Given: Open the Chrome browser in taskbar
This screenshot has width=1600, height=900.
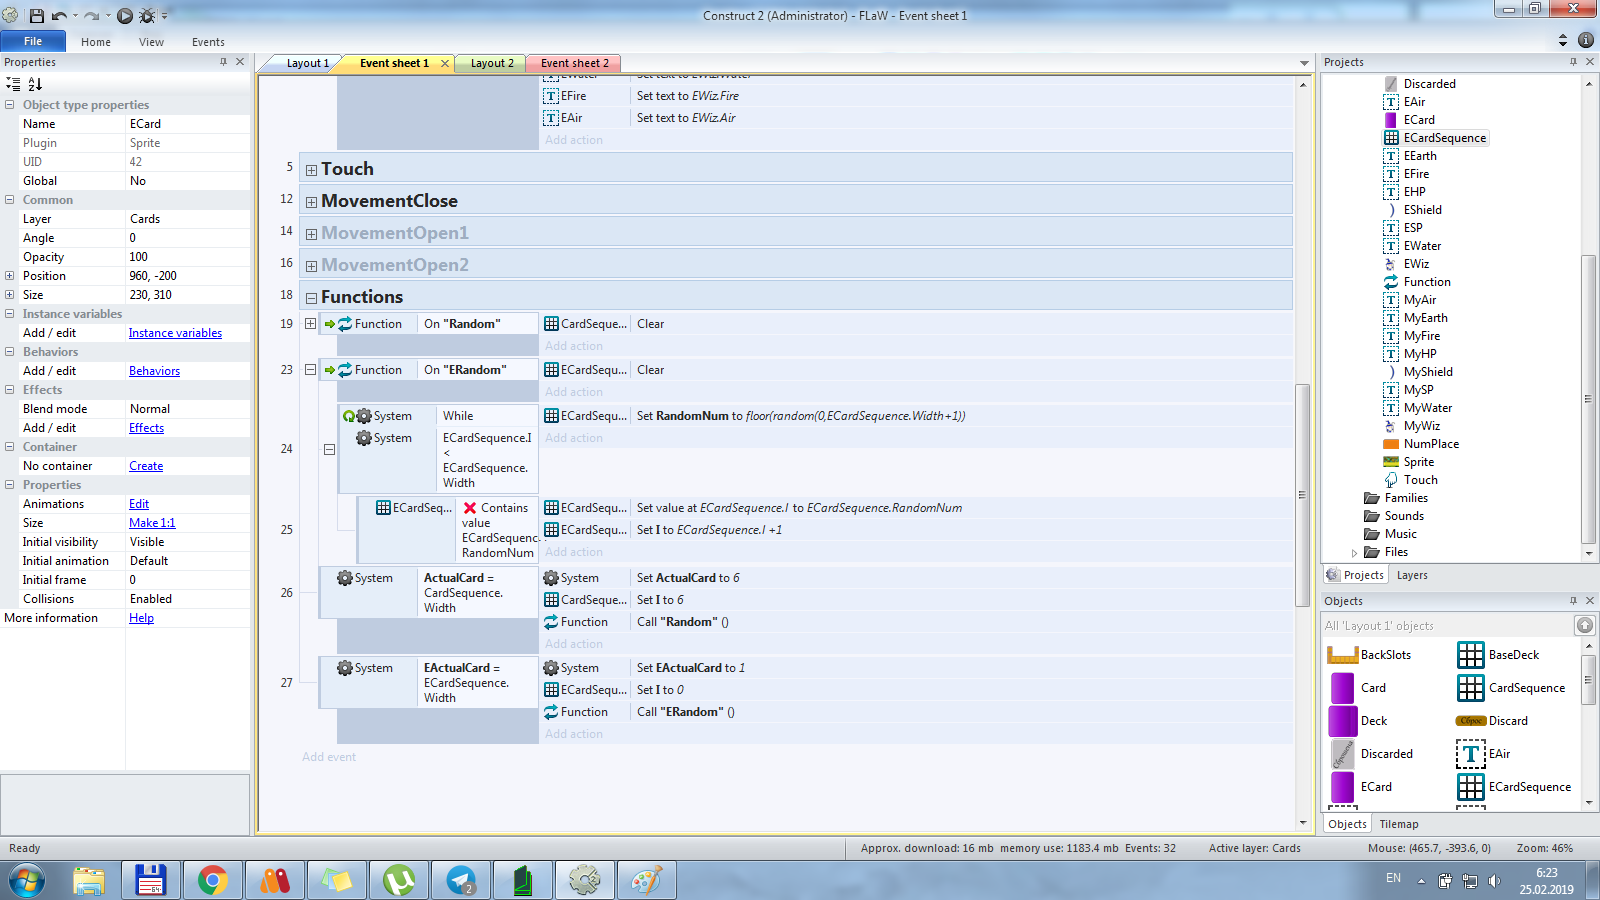Looking at the screenshot, I should pyautogui.click(x=212, y=881).
